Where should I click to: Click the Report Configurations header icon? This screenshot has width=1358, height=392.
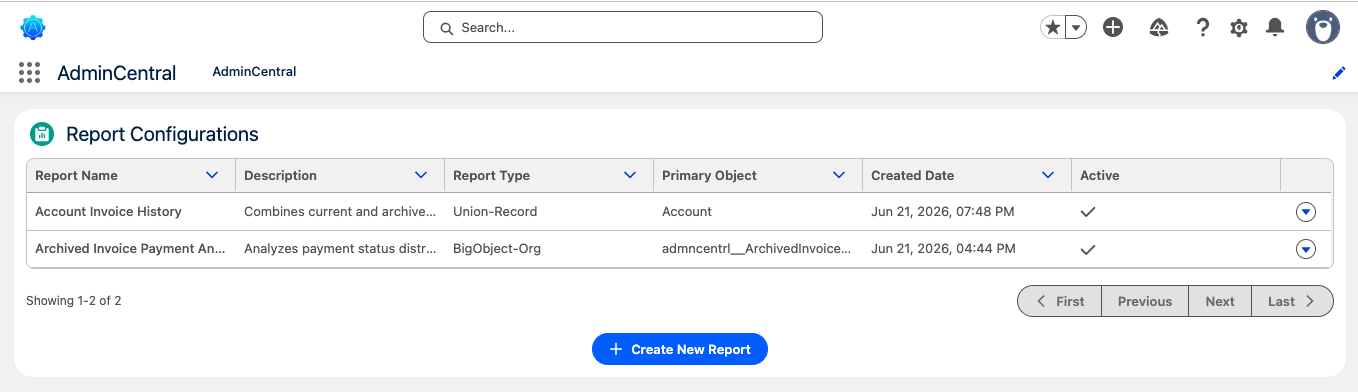click(x=42, y=134)
